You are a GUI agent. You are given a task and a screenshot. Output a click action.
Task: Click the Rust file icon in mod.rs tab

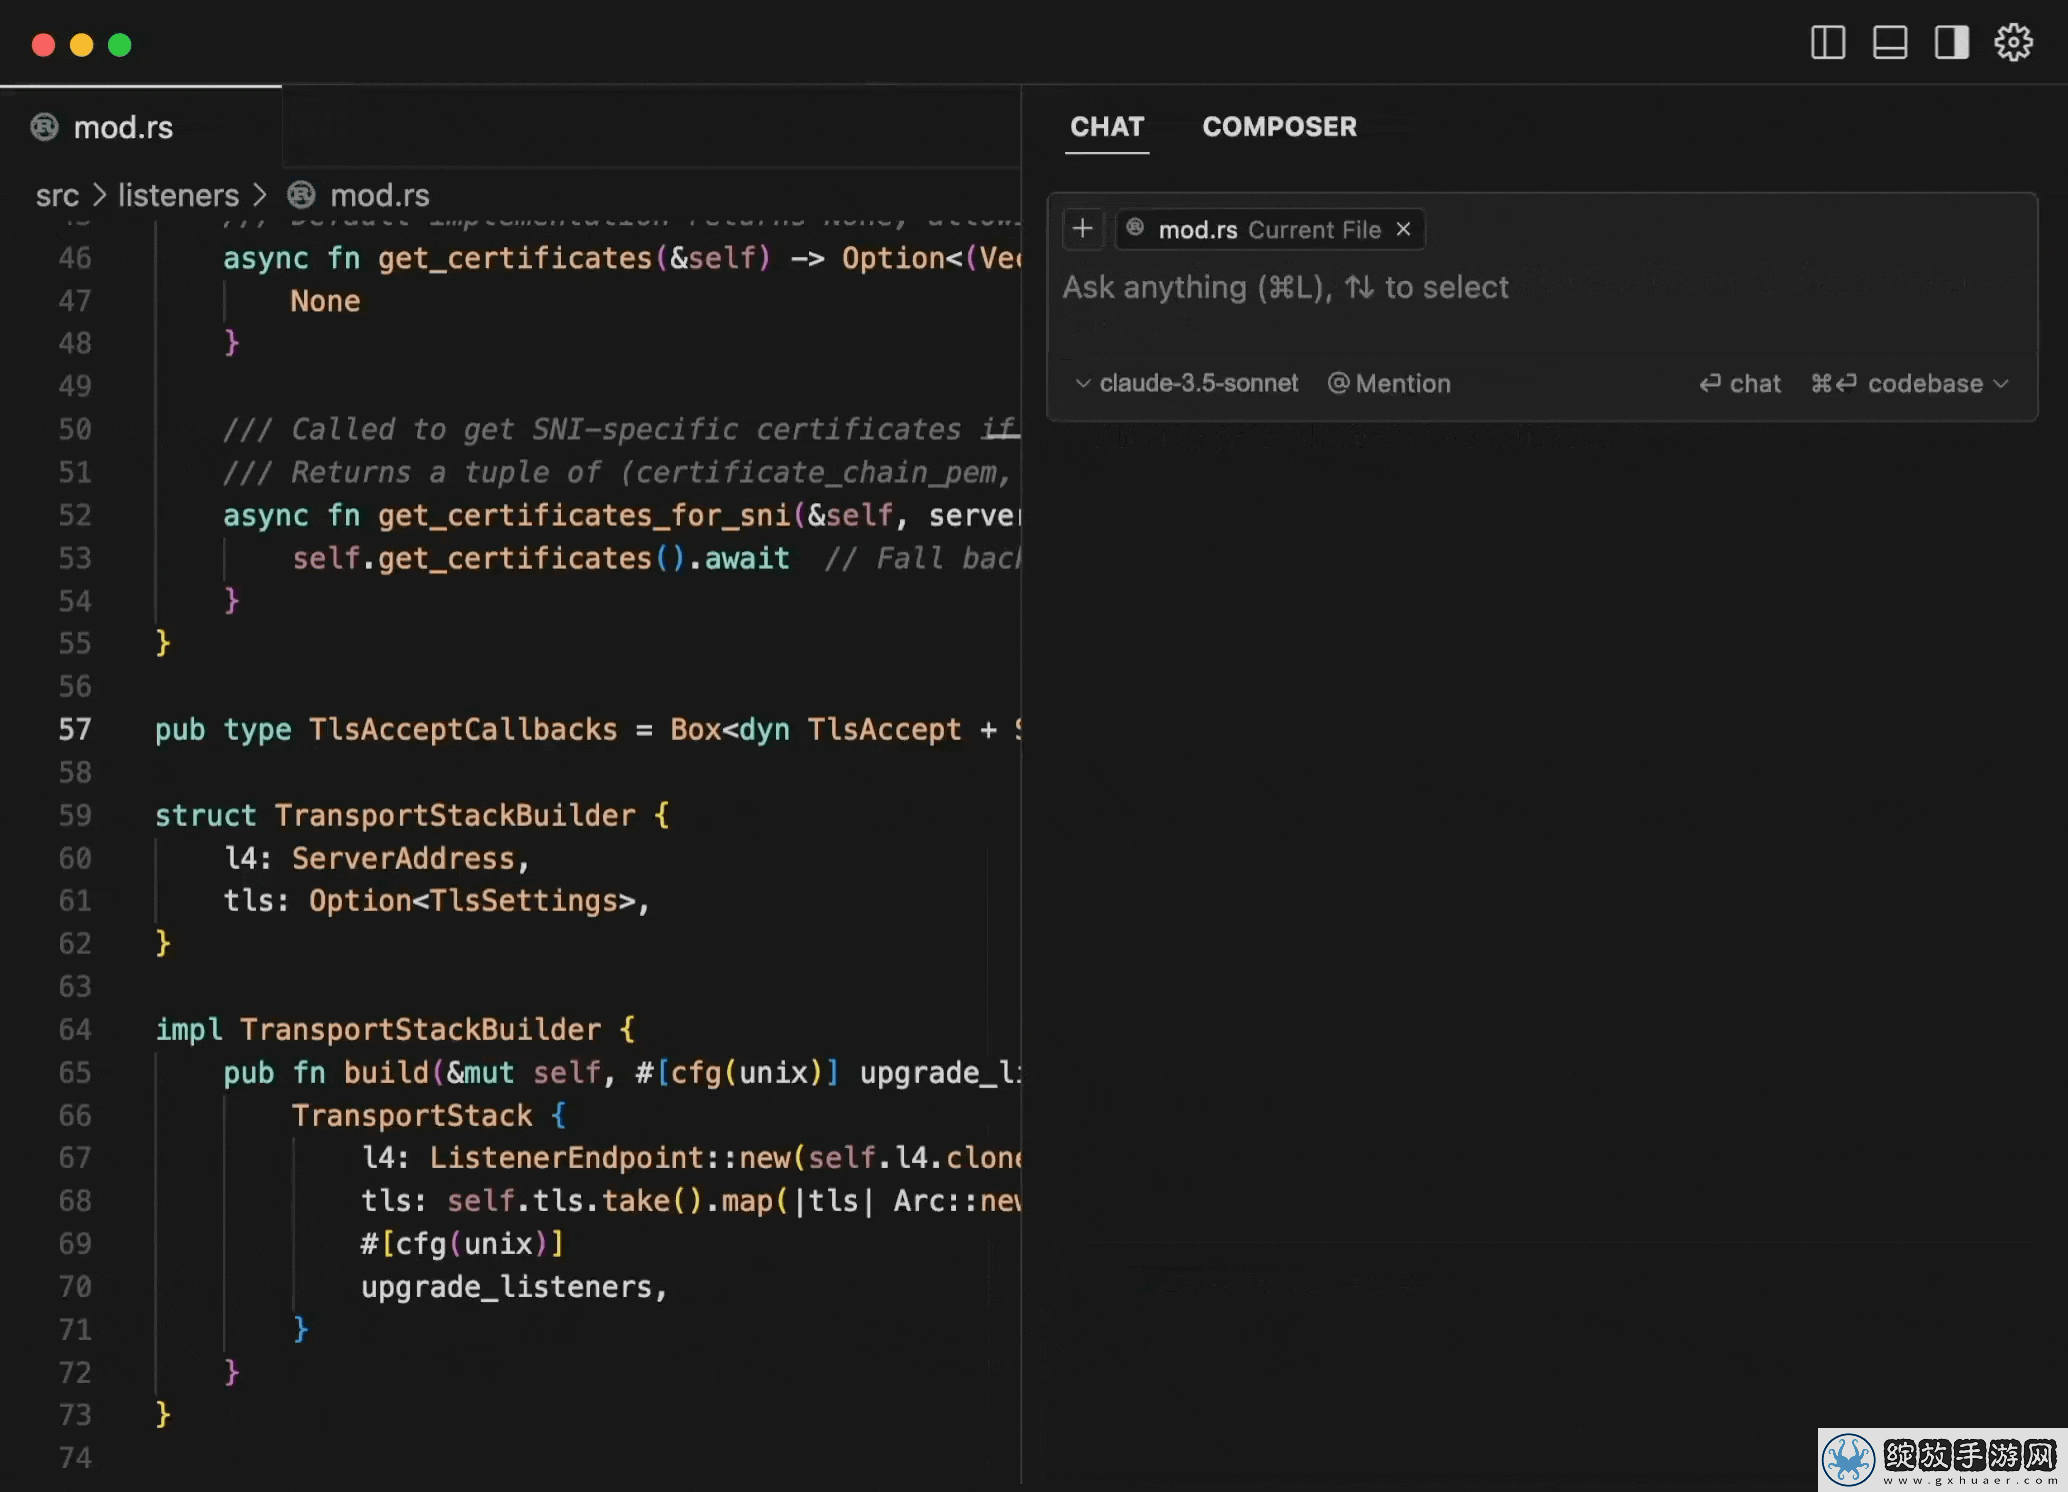pos(44,127)
